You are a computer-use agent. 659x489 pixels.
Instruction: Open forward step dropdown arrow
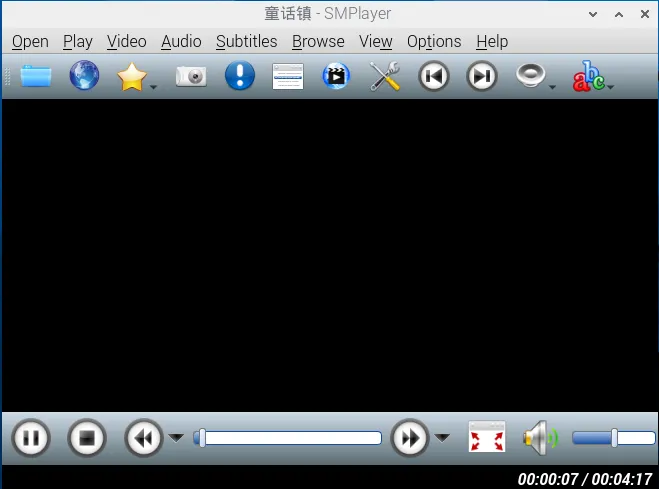[x=442, y=438]
